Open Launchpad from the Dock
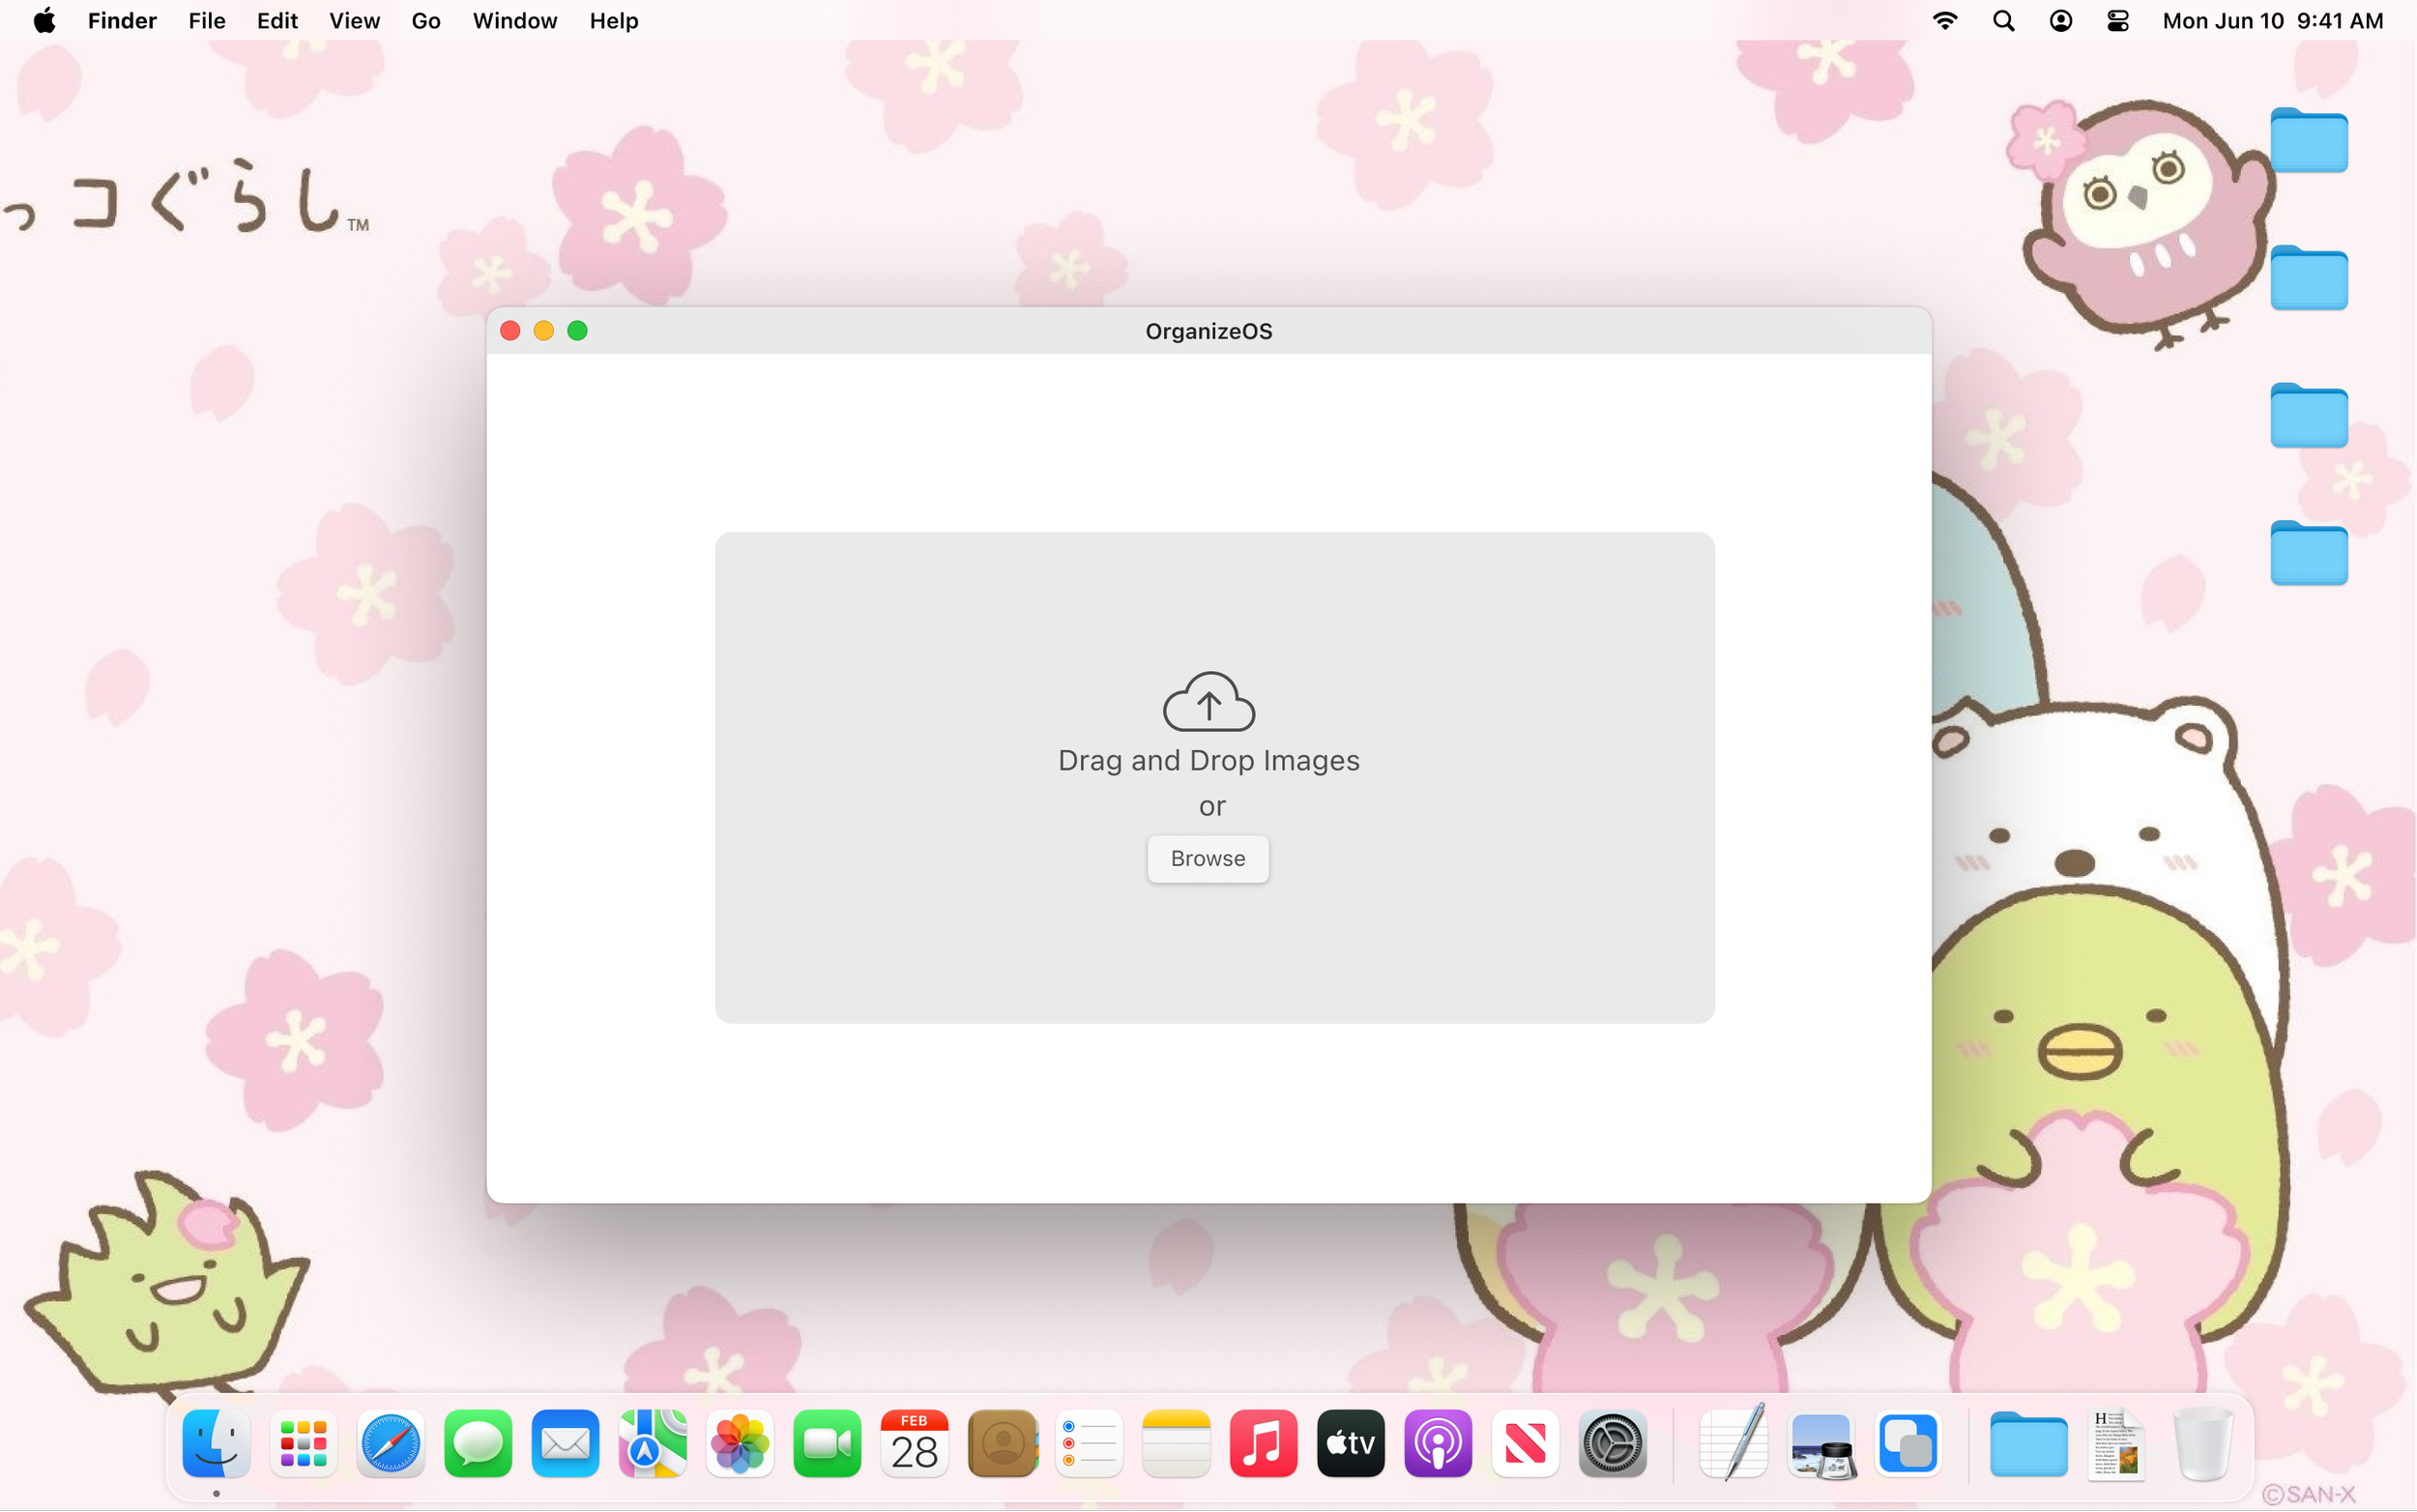2417x1512 pixels. pyautogui.click(x=303, y=1444)
